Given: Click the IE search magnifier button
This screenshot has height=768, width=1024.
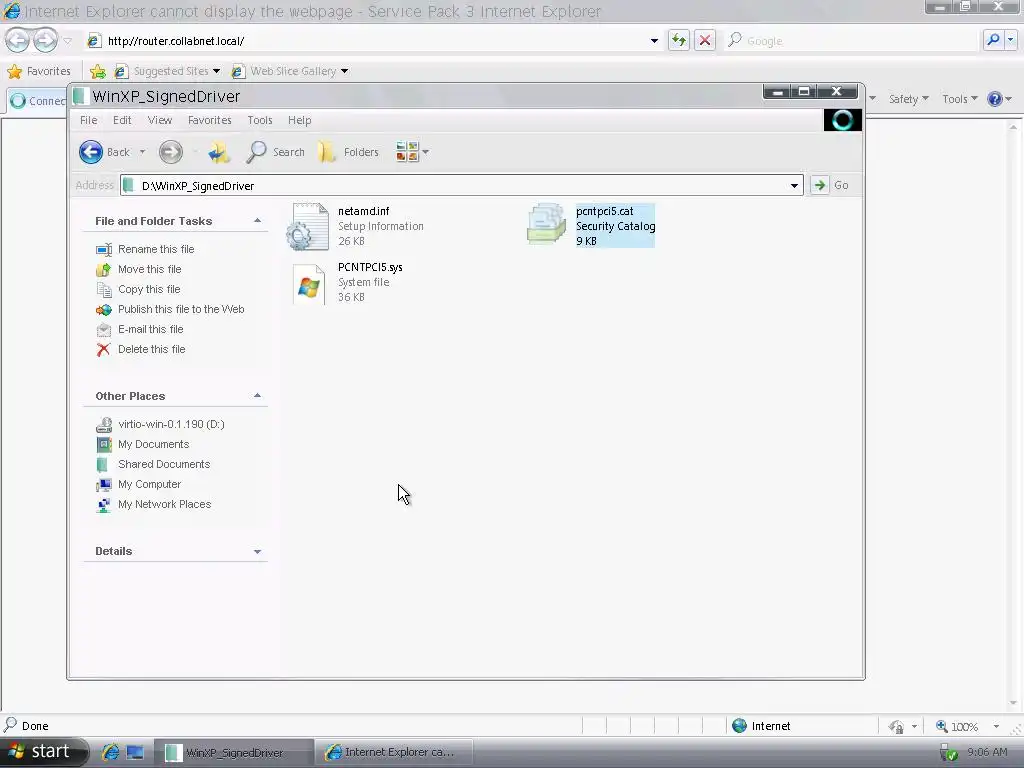Looking at the screenshot, I should click(993, 40).
